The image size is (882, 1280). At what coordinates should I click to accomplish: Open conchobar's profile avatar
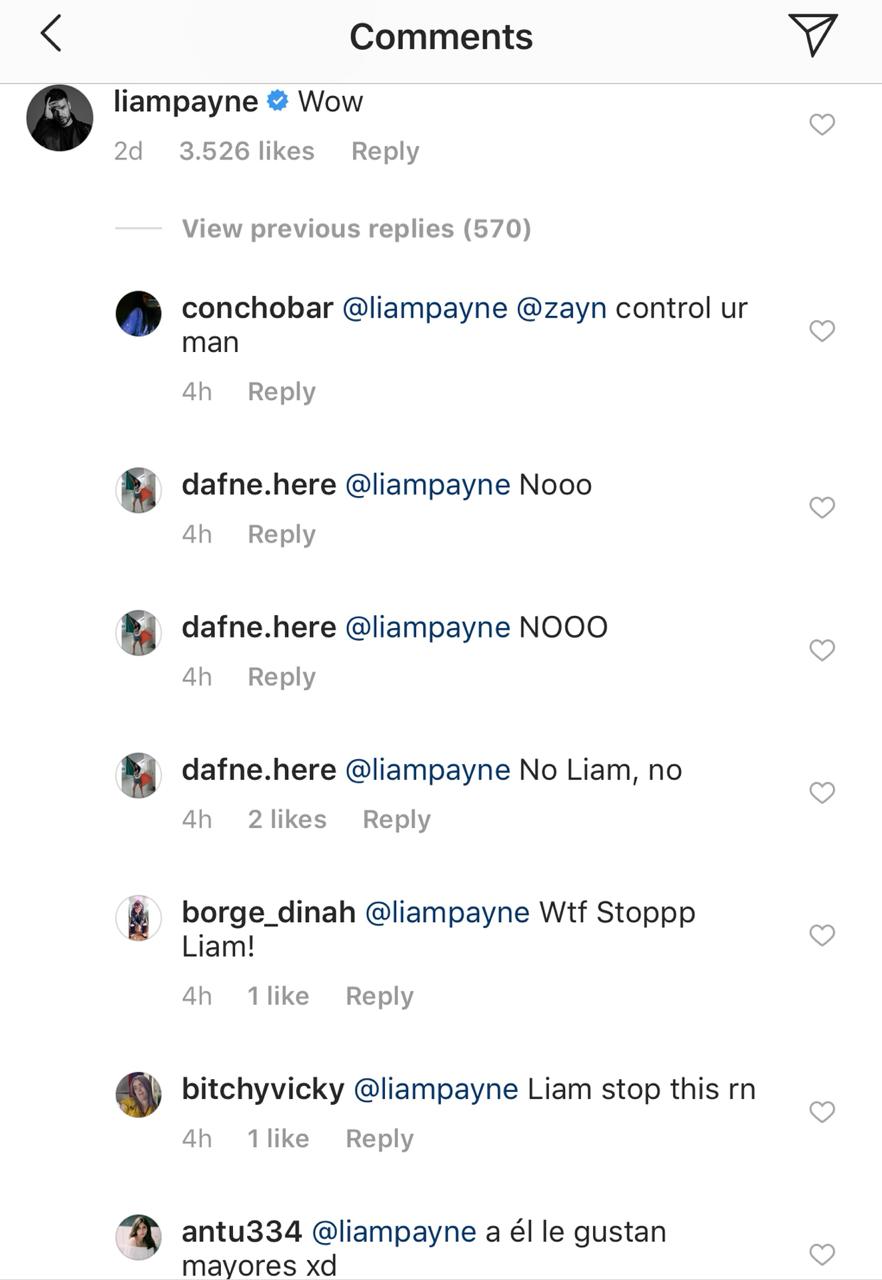point(139,314)
